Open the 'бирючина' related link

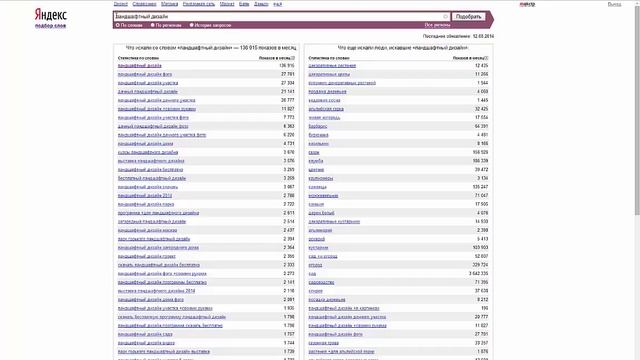click(318, 135)
